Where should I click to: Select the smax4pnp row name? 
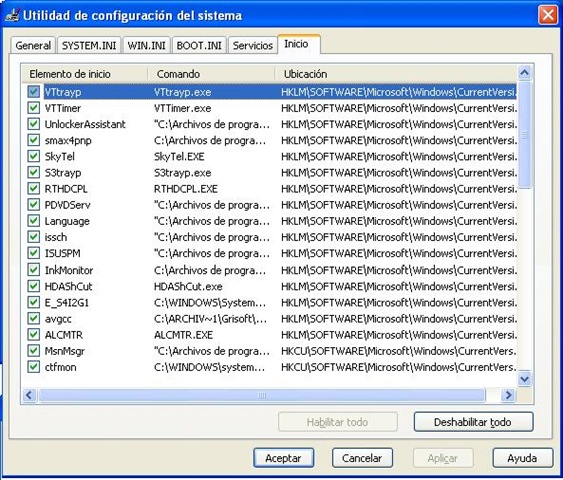(68, 140)
